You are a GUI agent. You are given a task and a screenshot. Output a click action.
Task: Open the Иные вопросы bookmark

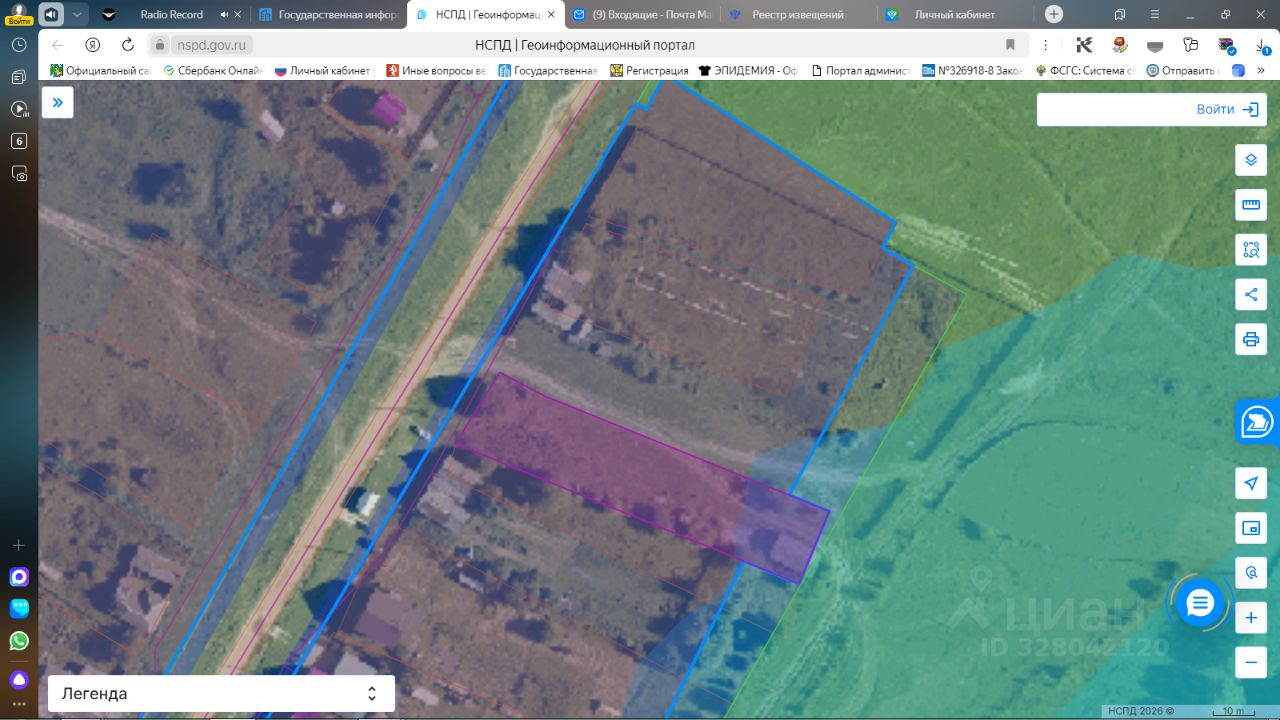pos(436,70)
